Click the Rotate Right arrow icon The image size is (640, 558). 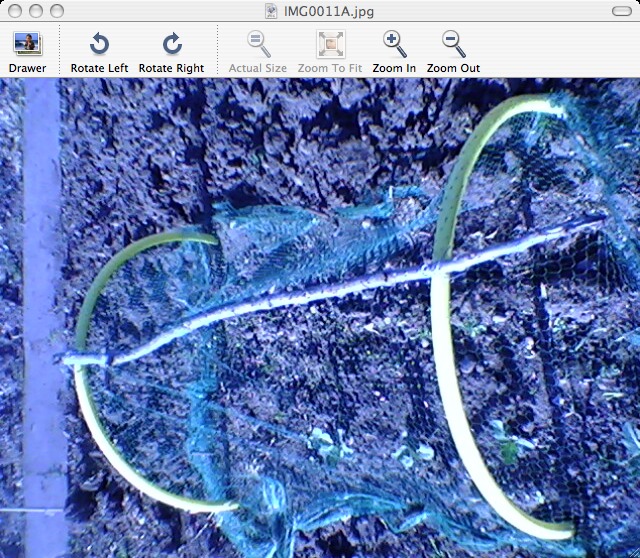point(172,44)
